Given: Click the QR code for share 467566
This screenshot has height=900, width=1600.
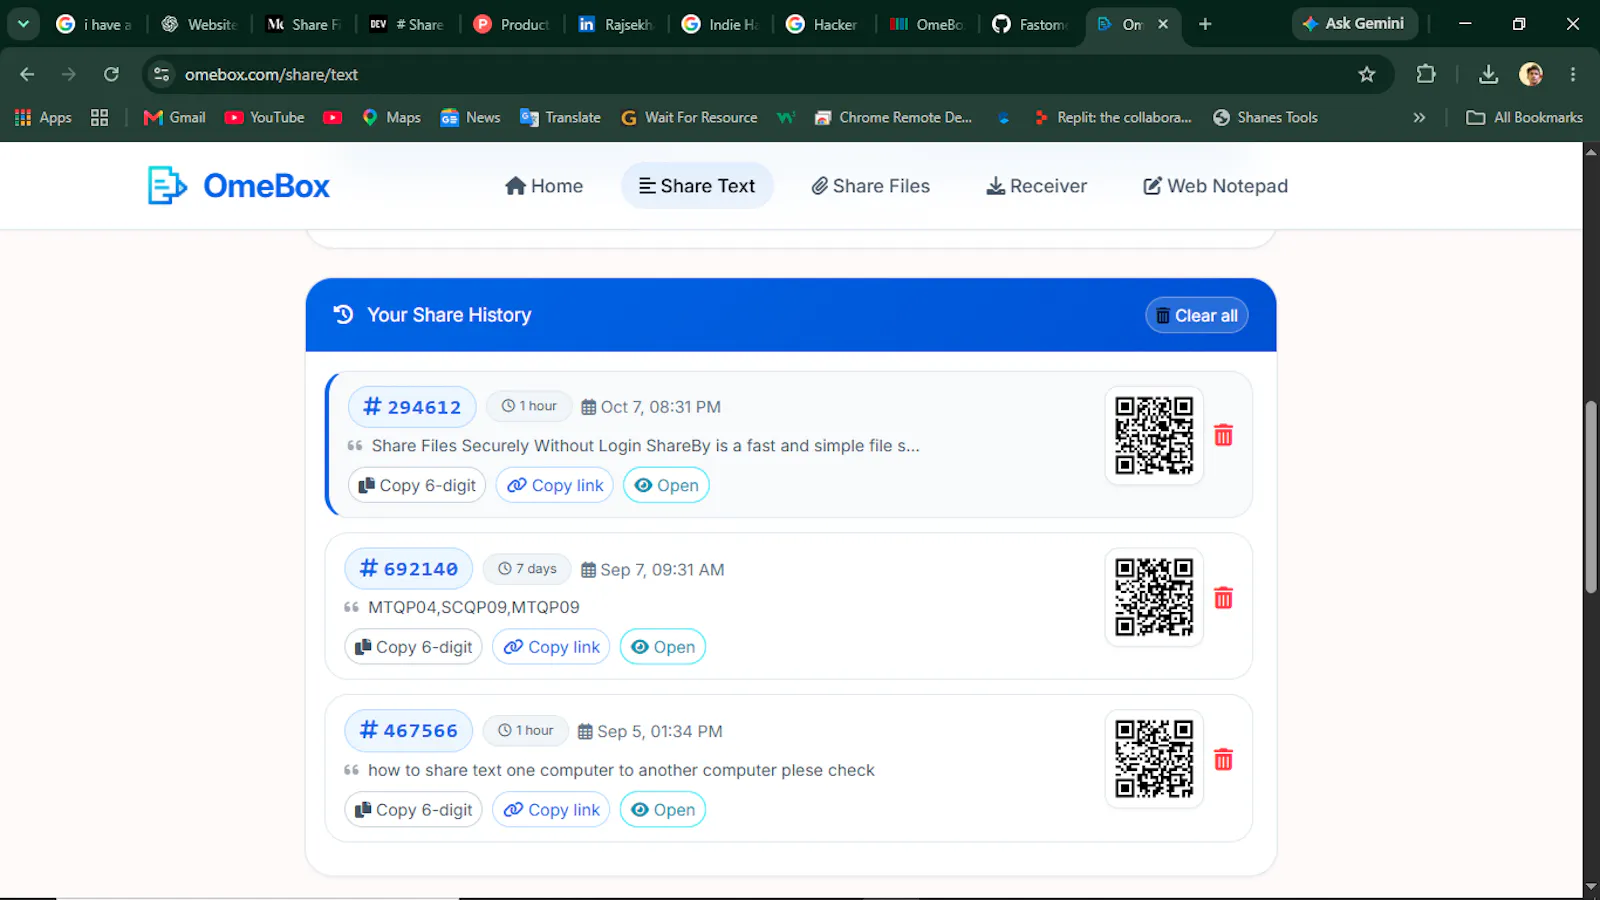Looking at the screenshot, I should [x=1154, y=760].
